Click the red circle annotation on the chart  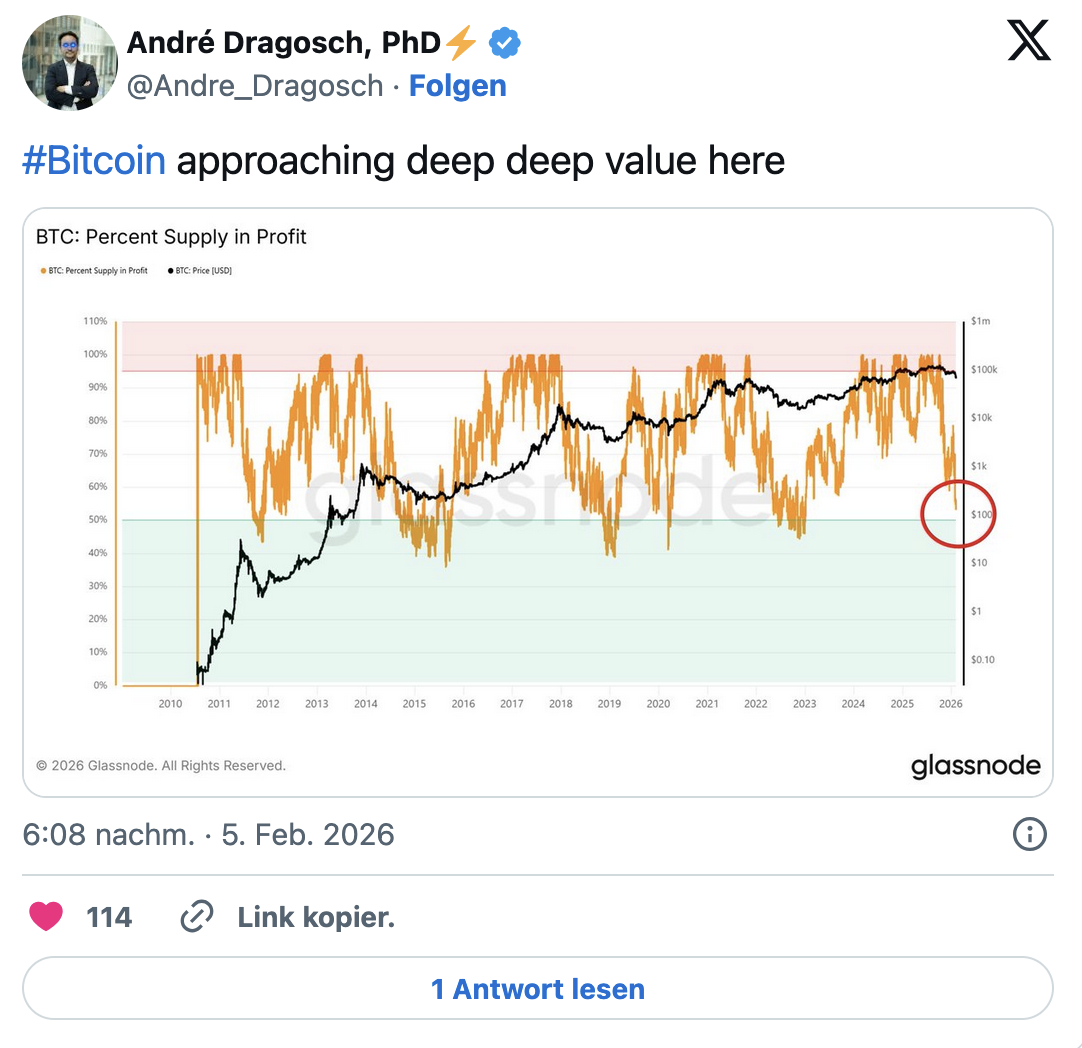point(957,513)
